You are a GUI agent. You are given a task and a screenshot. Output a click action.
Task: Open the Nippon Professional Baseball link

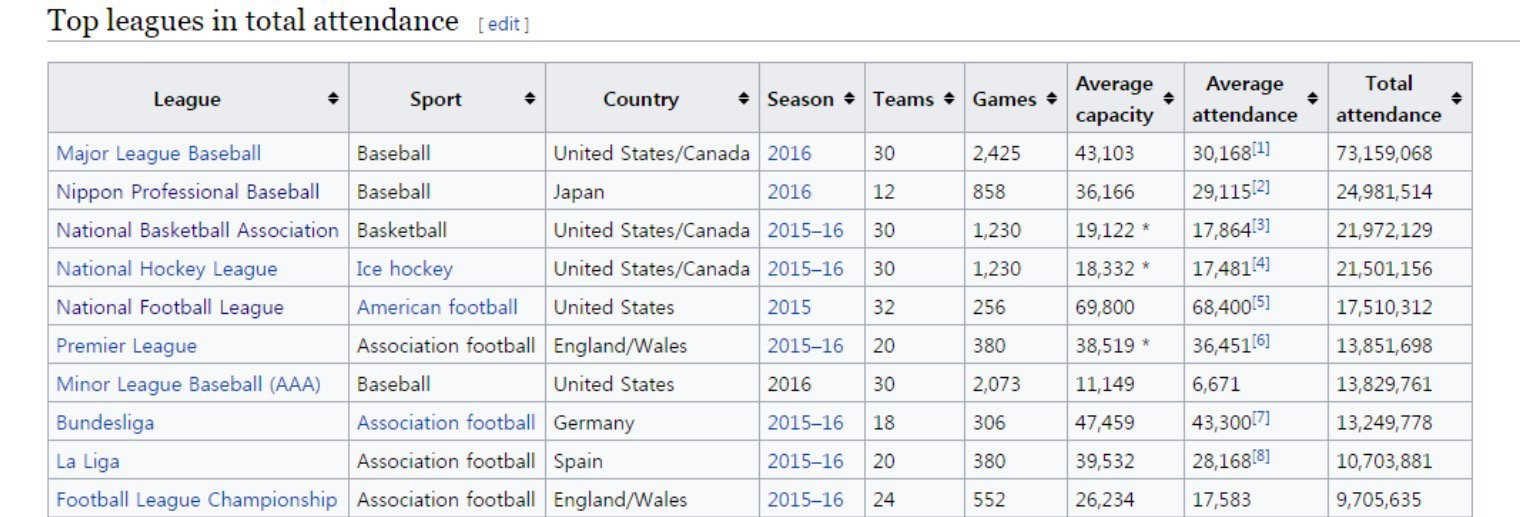(188, 192)
